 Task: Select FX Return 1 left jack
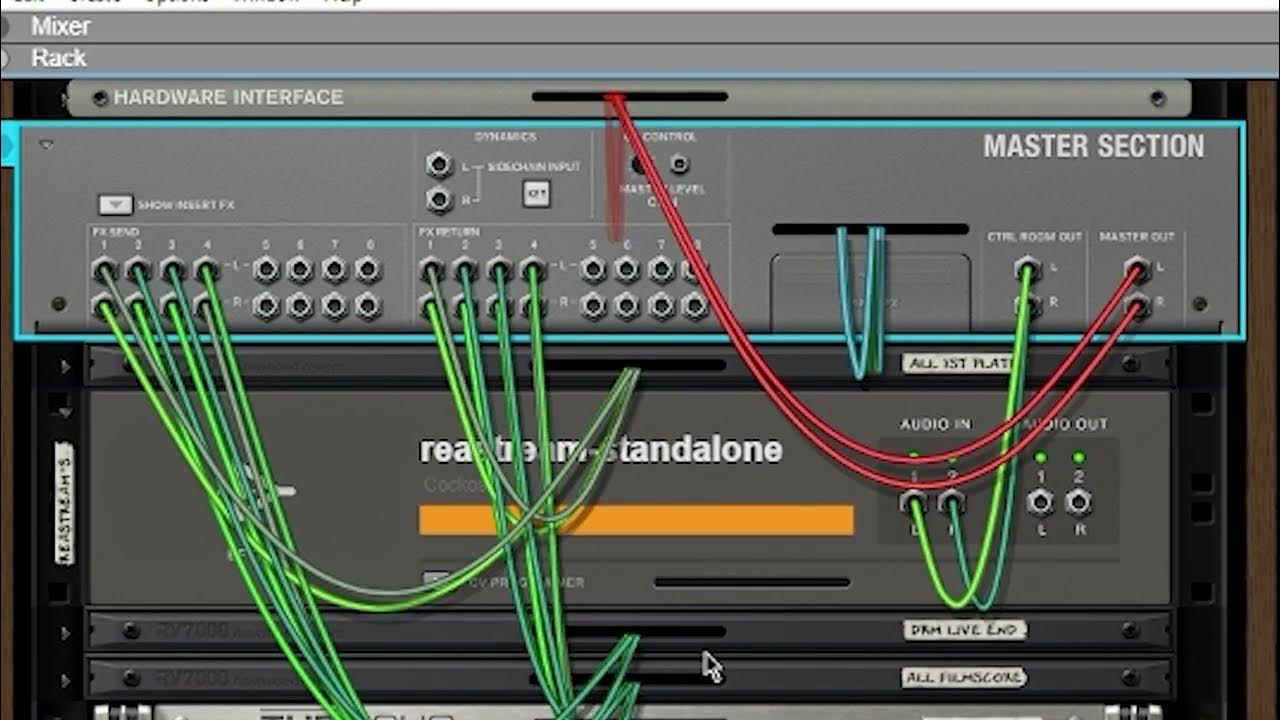(431, 270)
